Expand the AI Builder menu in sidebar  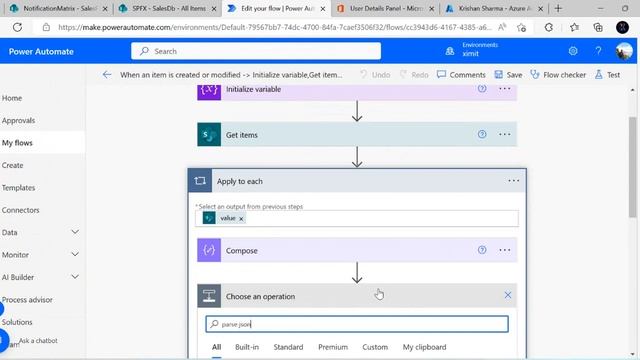click(x=75, y=277)
